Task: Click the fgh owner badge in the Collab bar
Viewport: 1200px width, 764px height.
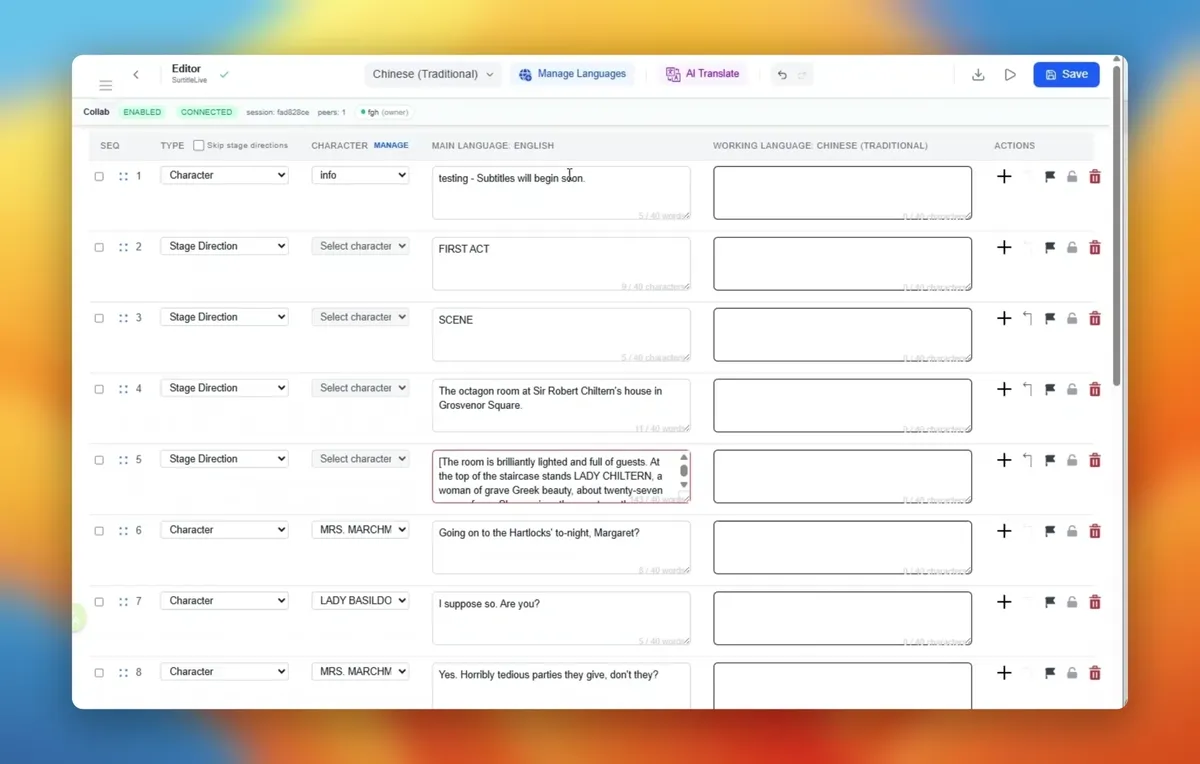Action: (383, 112)
